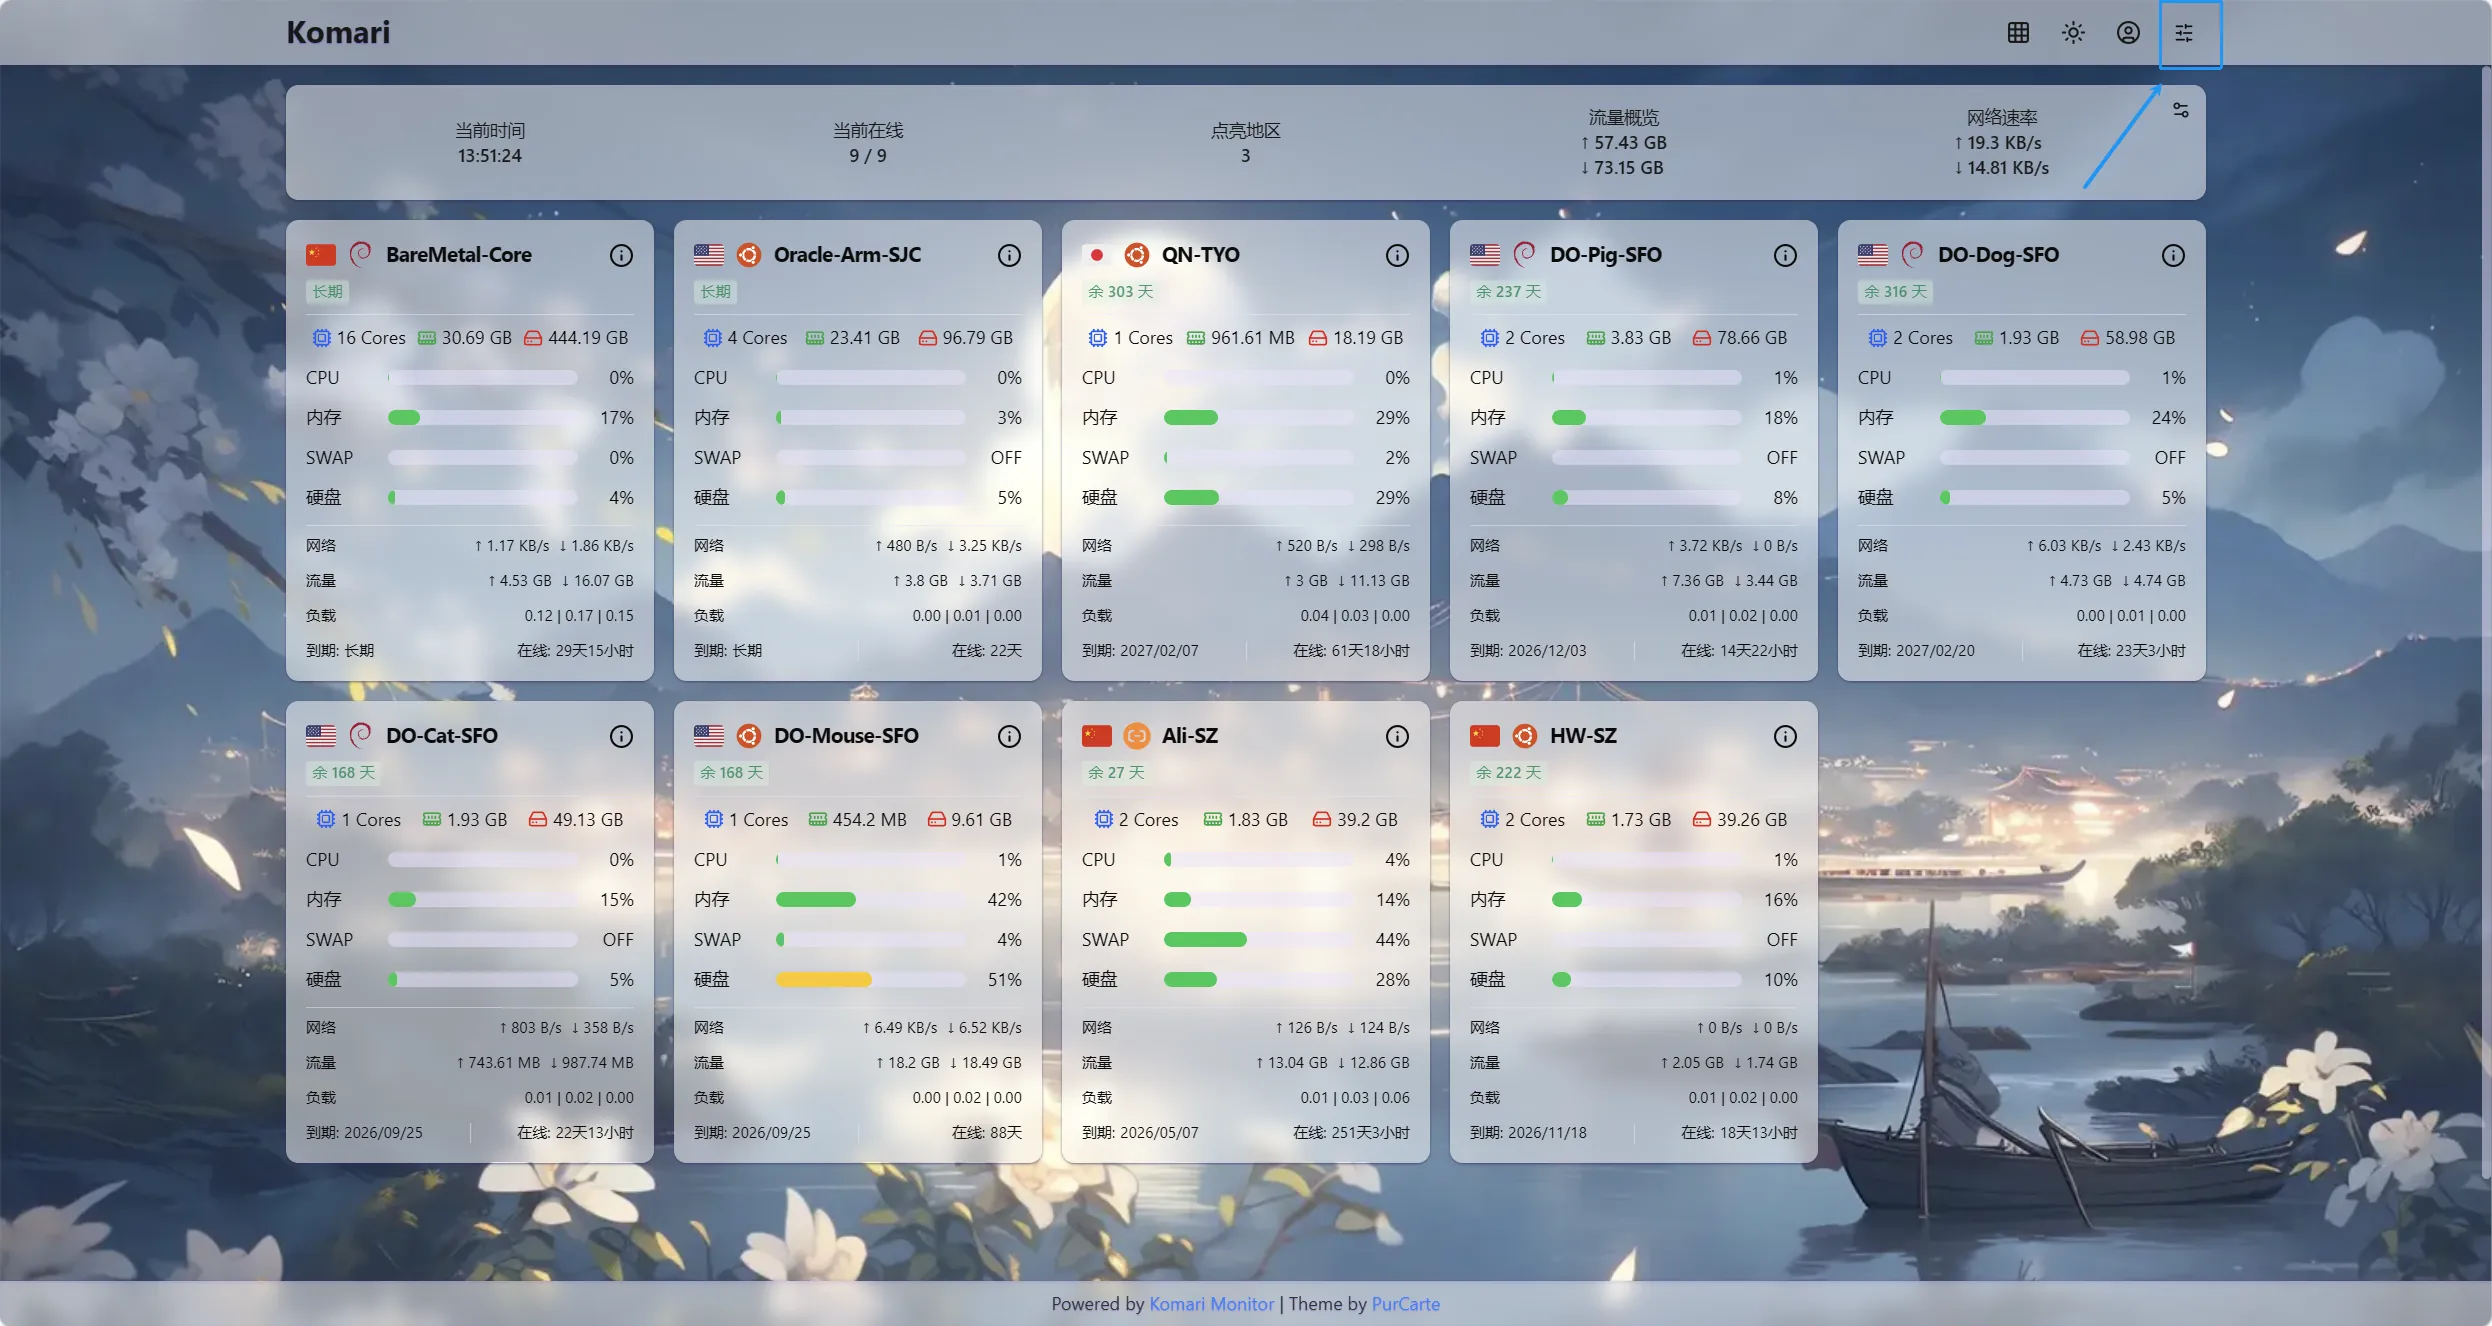Open the DO-Mouse-SFO server name
The image size is (2492, 1326).
click(x=845, y=736)
